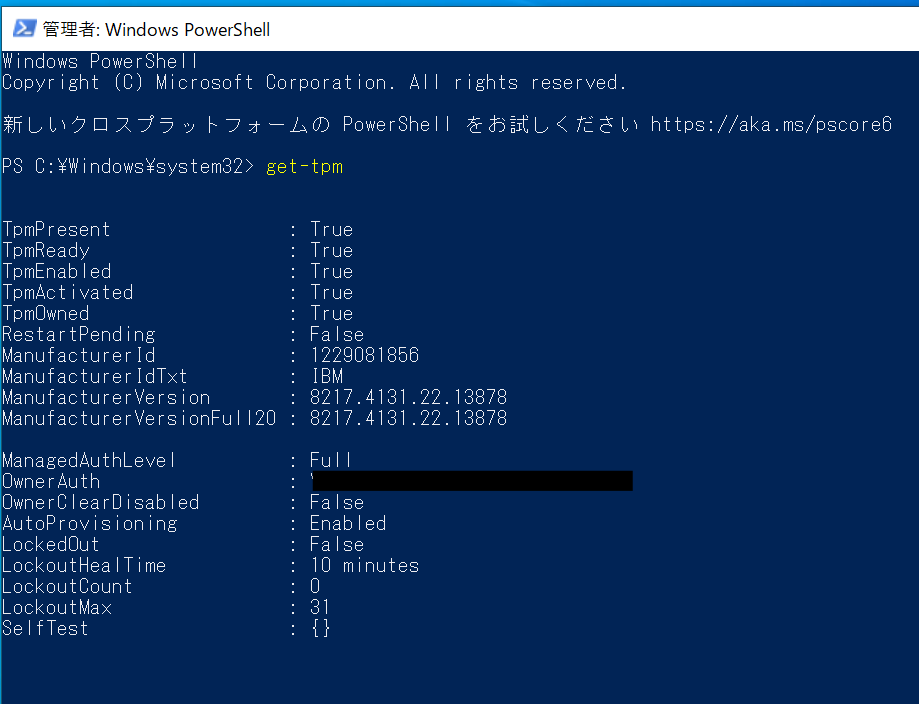Click the RestartPending False value
Image resolution: width=919 pixels, height=704 pixels.
pyautogui.click(x=337, y=335)
